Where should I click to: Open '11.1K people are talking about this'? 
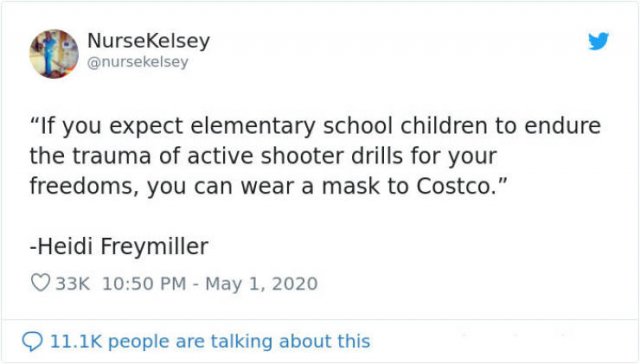point(210,341)
